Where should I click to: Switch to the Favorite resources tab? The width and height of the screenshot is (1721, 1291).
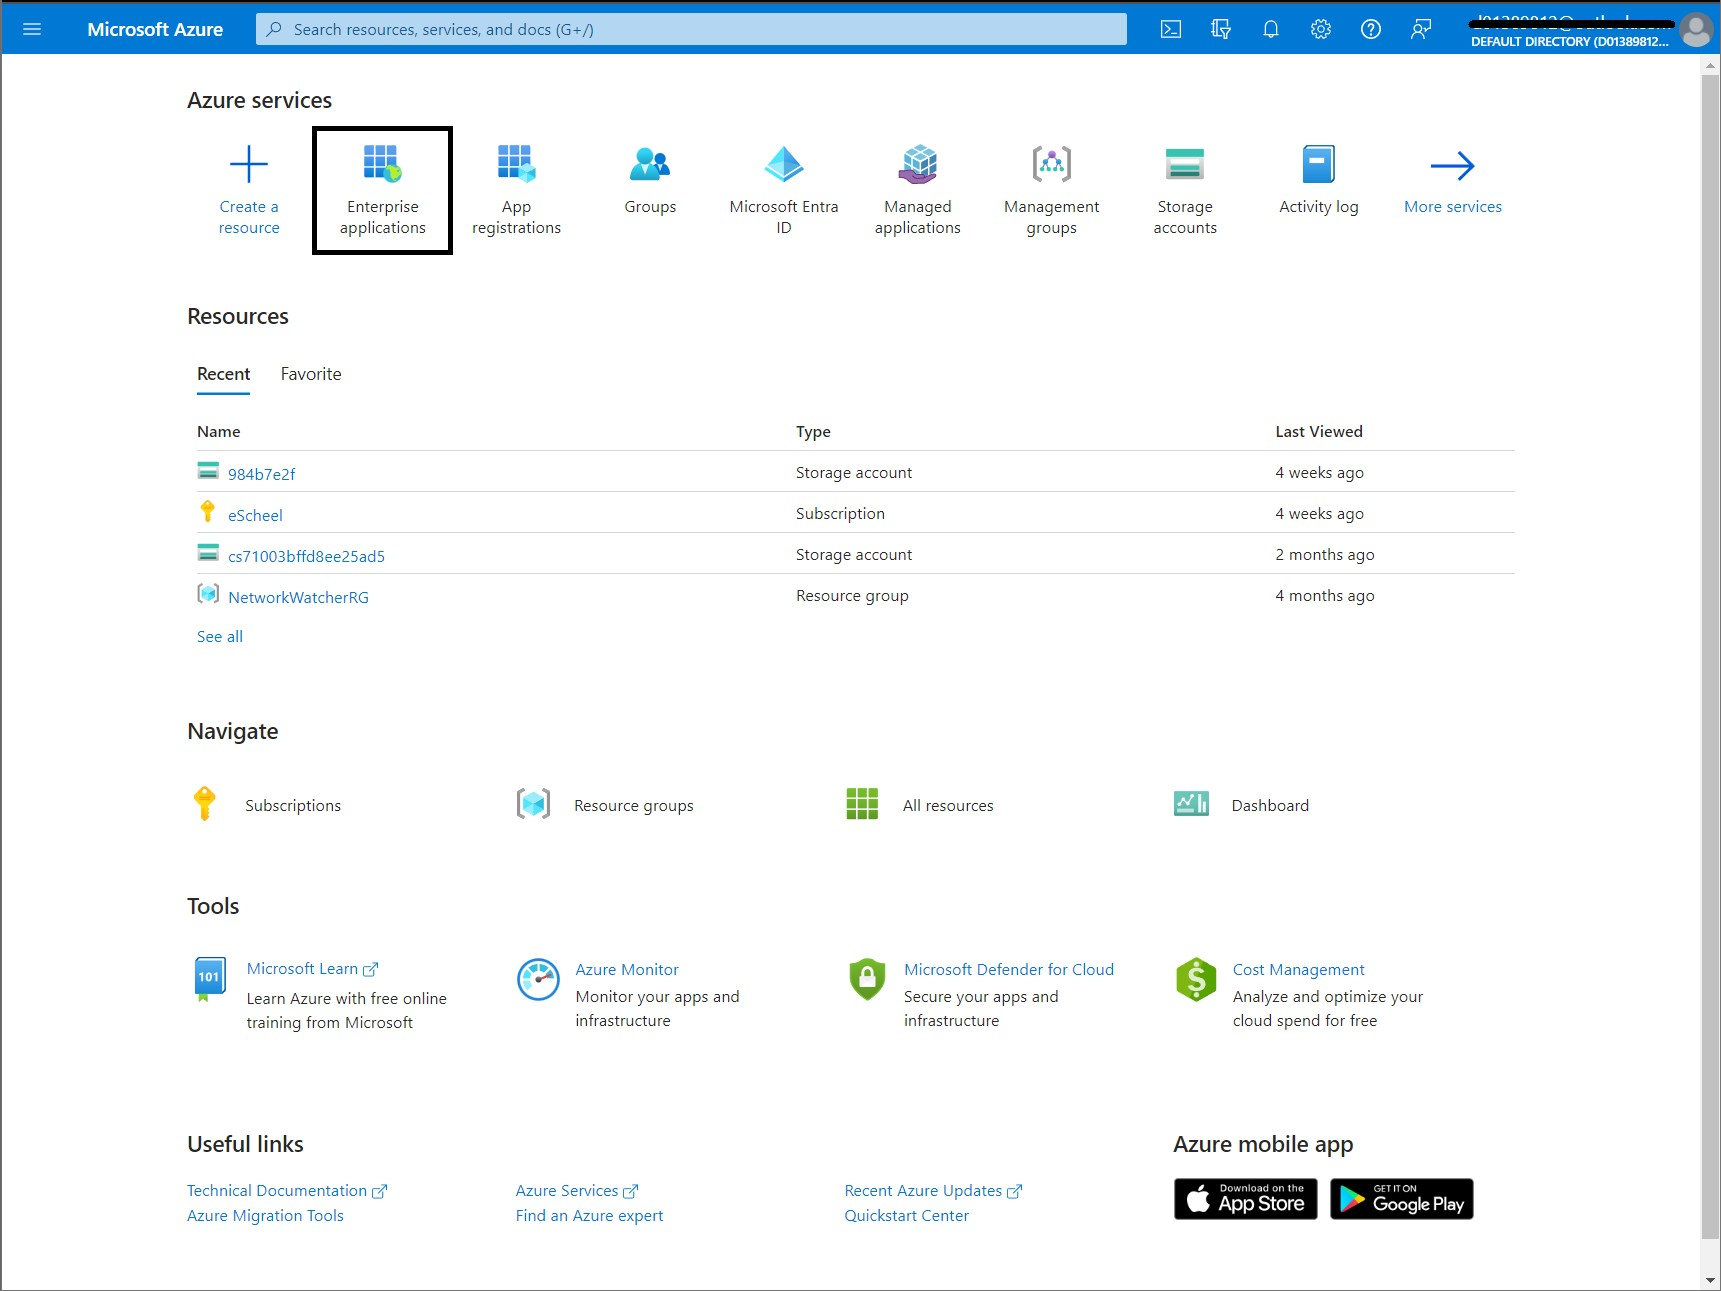pos(310,374)
